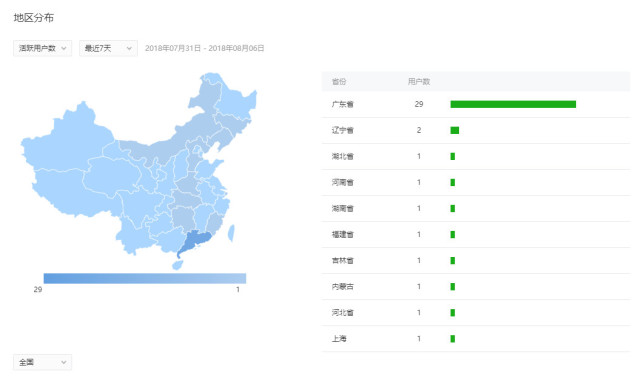Select the 吉林省 row label
Screen dimensions: 641x377
[x=343, y=260]
